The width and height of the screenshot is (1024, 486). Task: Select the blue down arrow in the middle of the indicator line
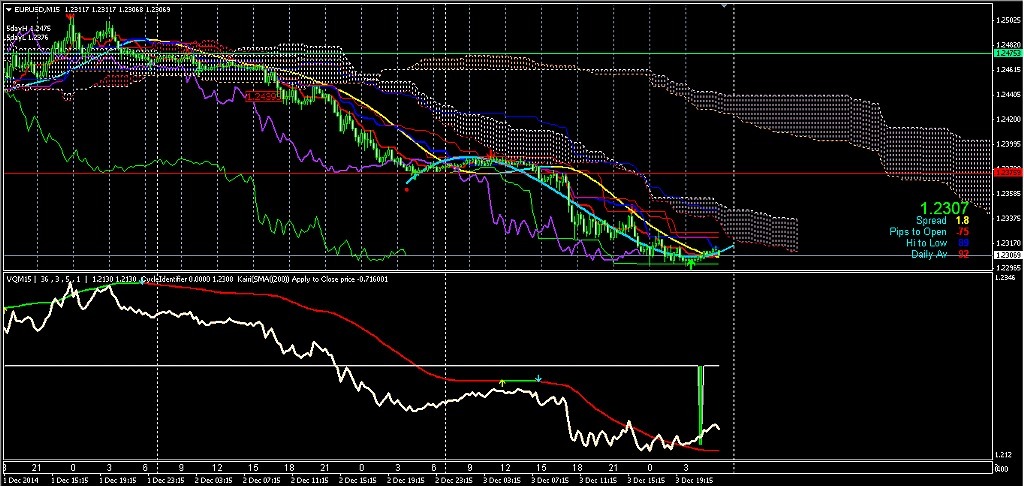coord(538,378)
